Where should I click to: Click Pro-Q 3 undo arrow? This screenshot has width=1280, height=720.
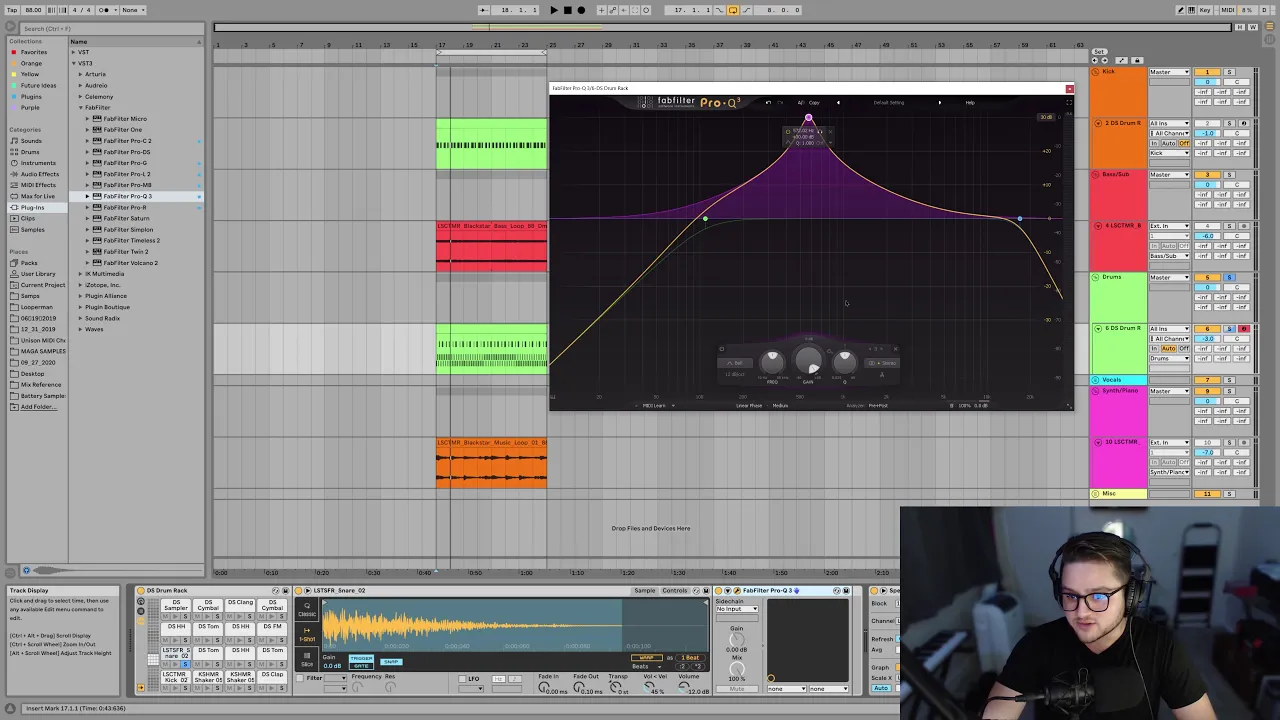(768, 102)
